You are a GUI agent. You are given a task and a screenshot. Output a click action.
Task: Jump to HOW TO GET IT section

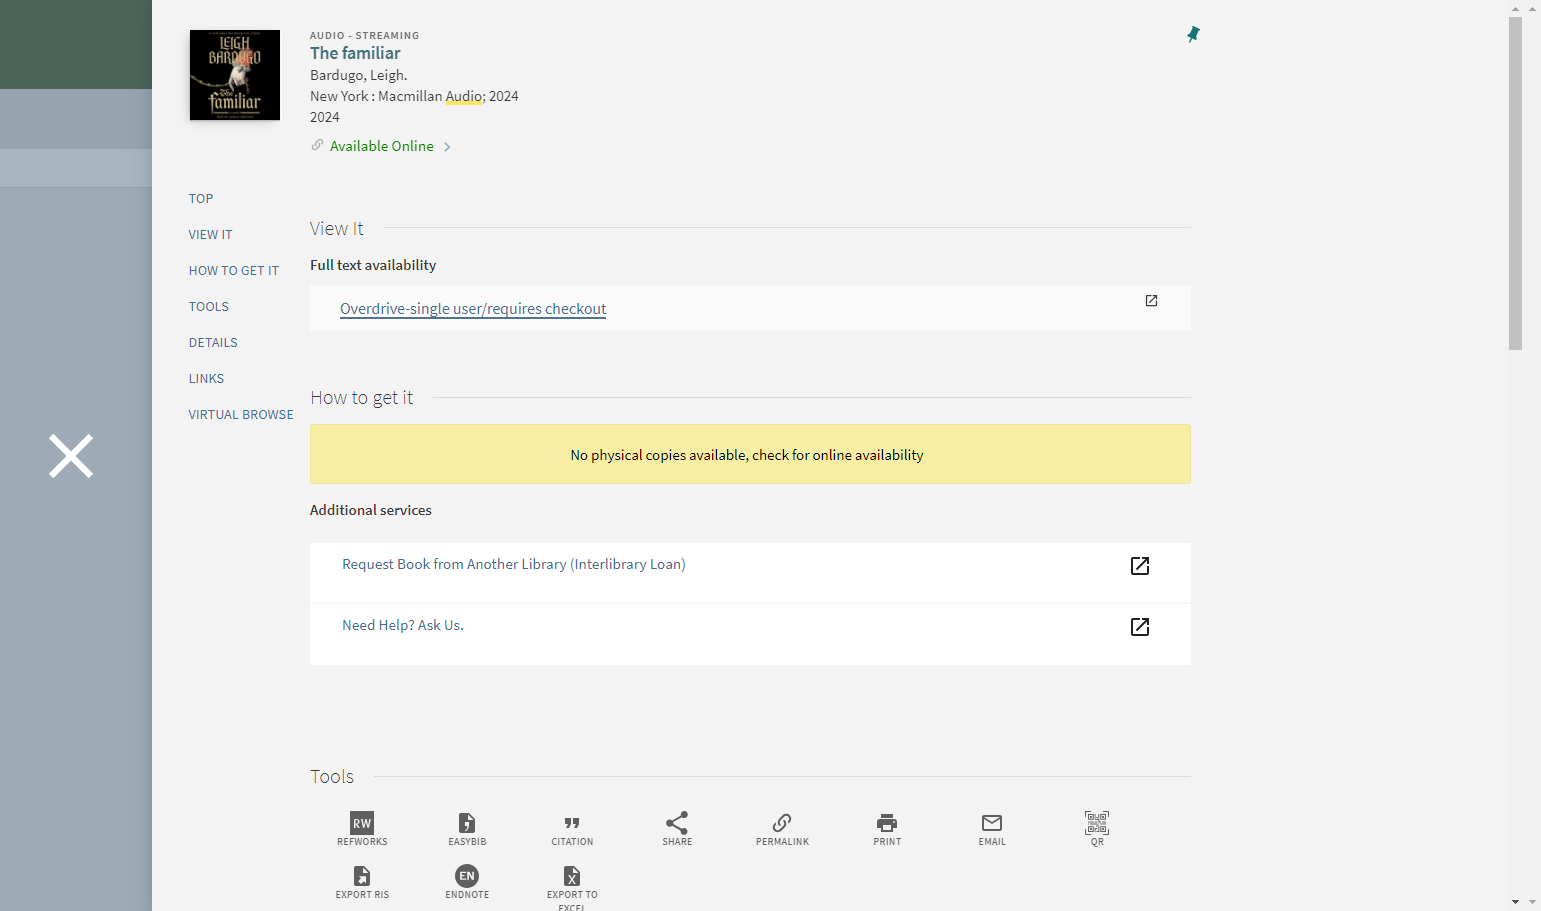tap(234, 271)
